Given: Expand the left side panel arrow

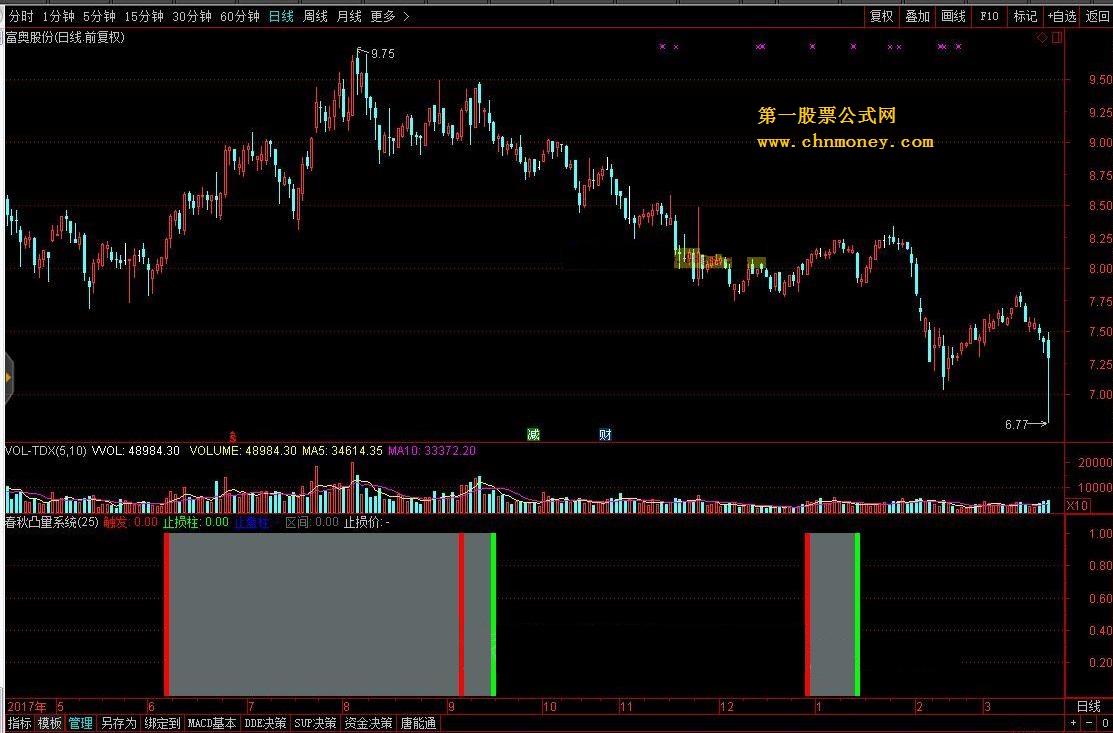Looking at the screenshot, I should (x=9, y=377).
